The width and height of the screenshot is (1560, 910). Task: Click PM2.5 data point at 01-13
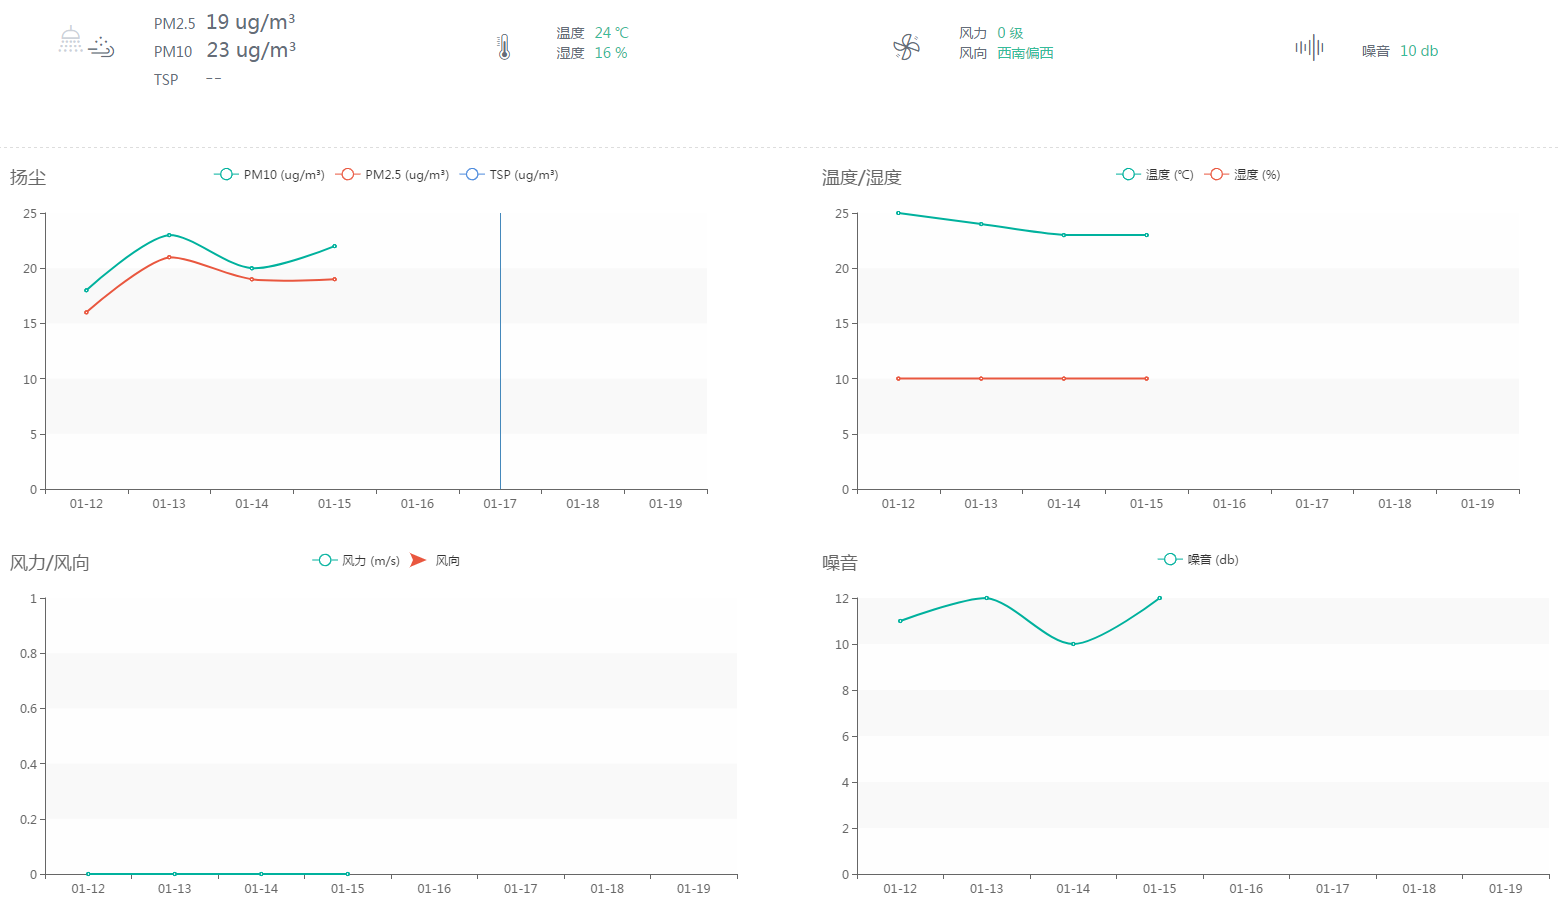point(169,257)
